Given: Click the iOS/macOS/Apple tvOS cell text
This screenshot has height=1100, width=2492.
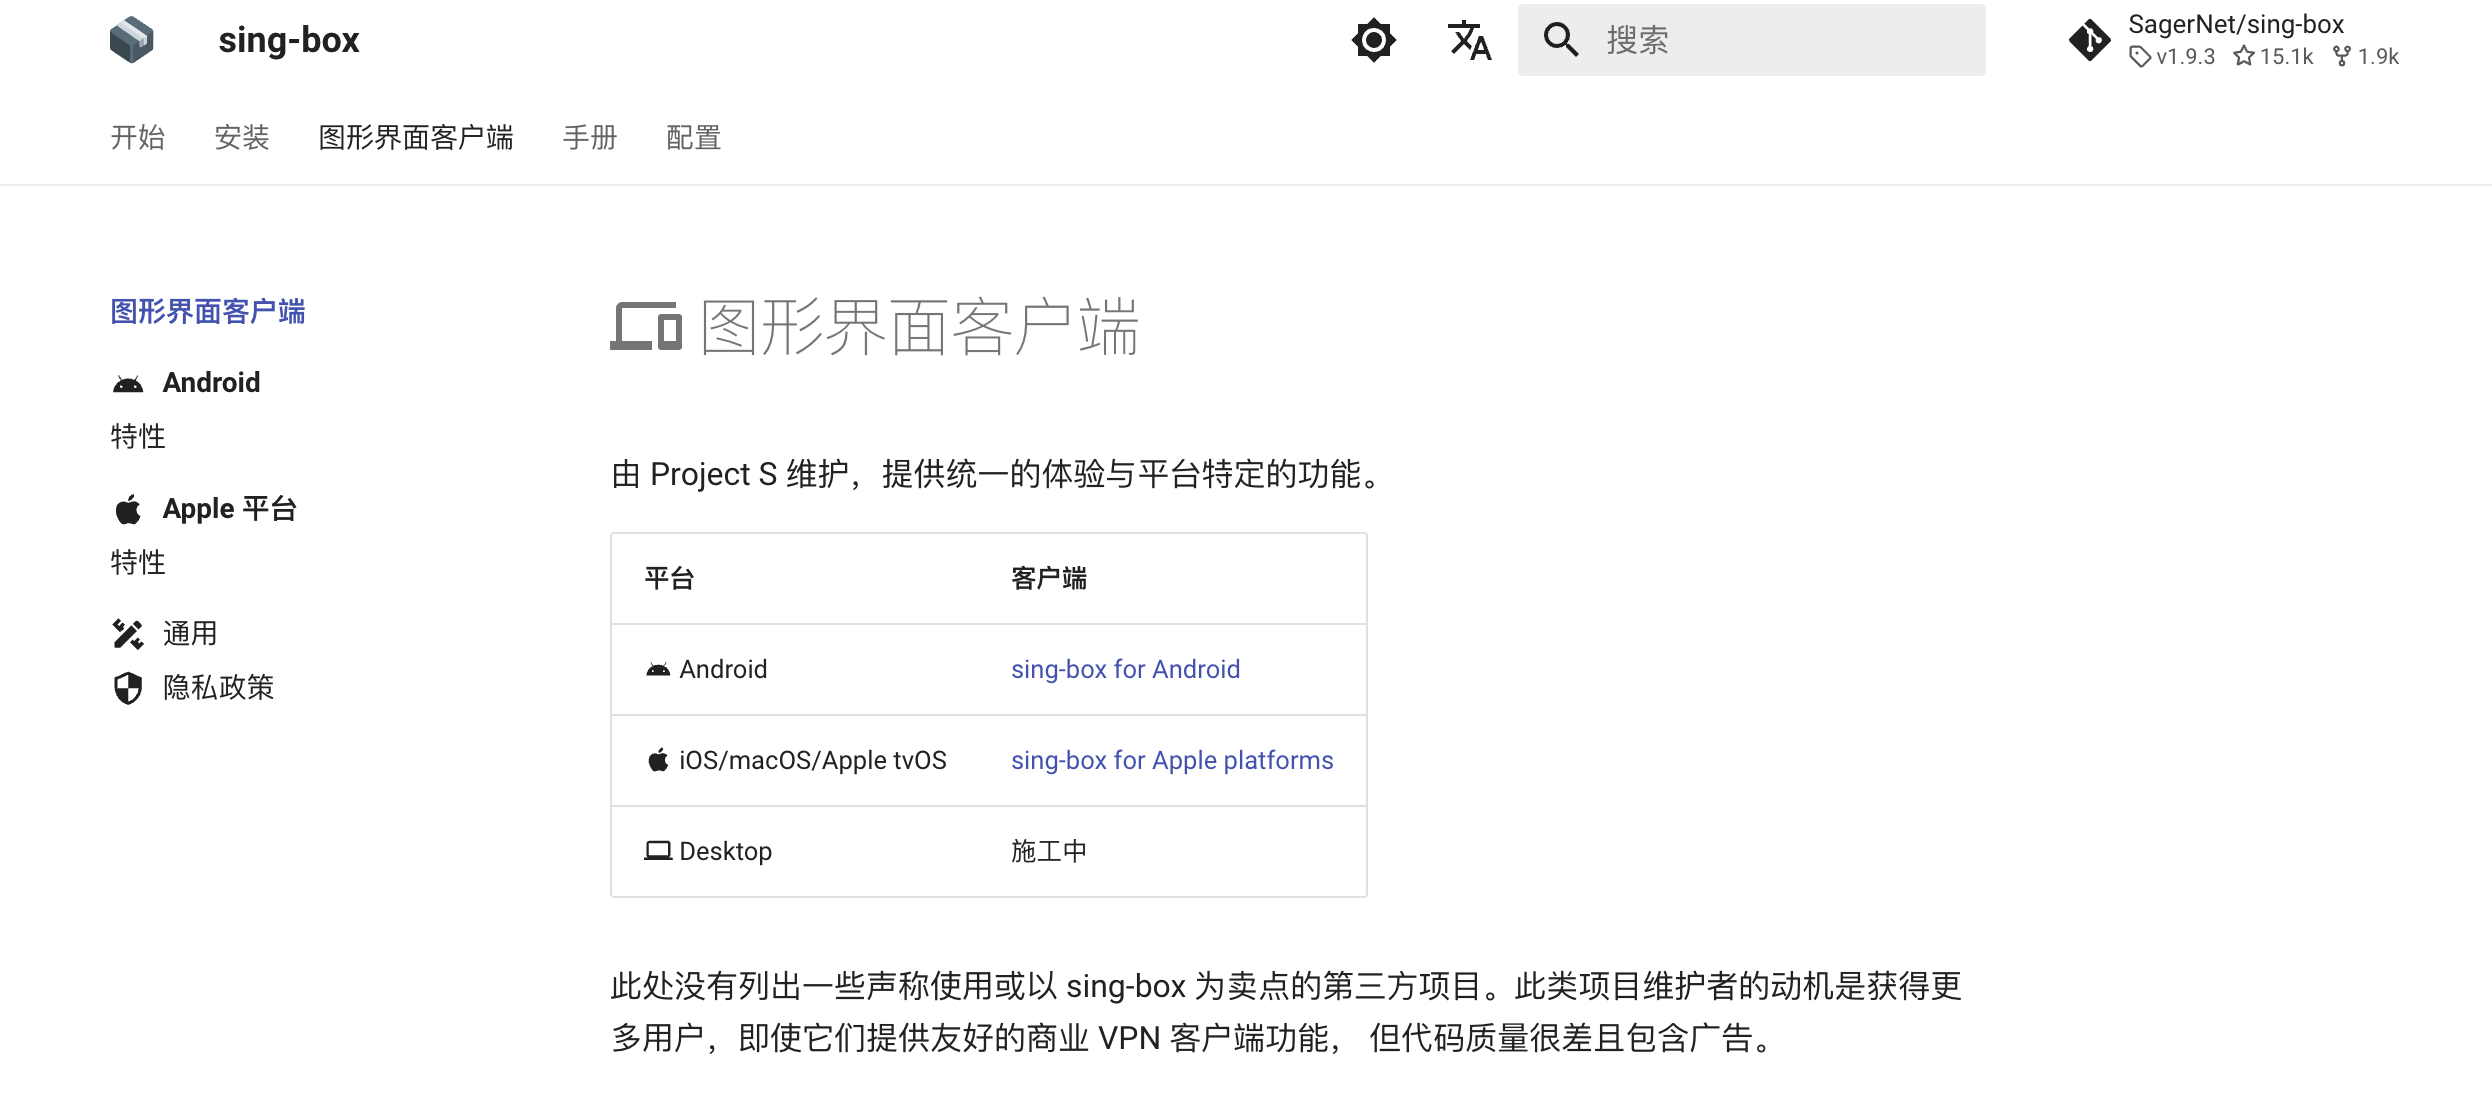Looking at the screenshot, I should pos(813,760).
